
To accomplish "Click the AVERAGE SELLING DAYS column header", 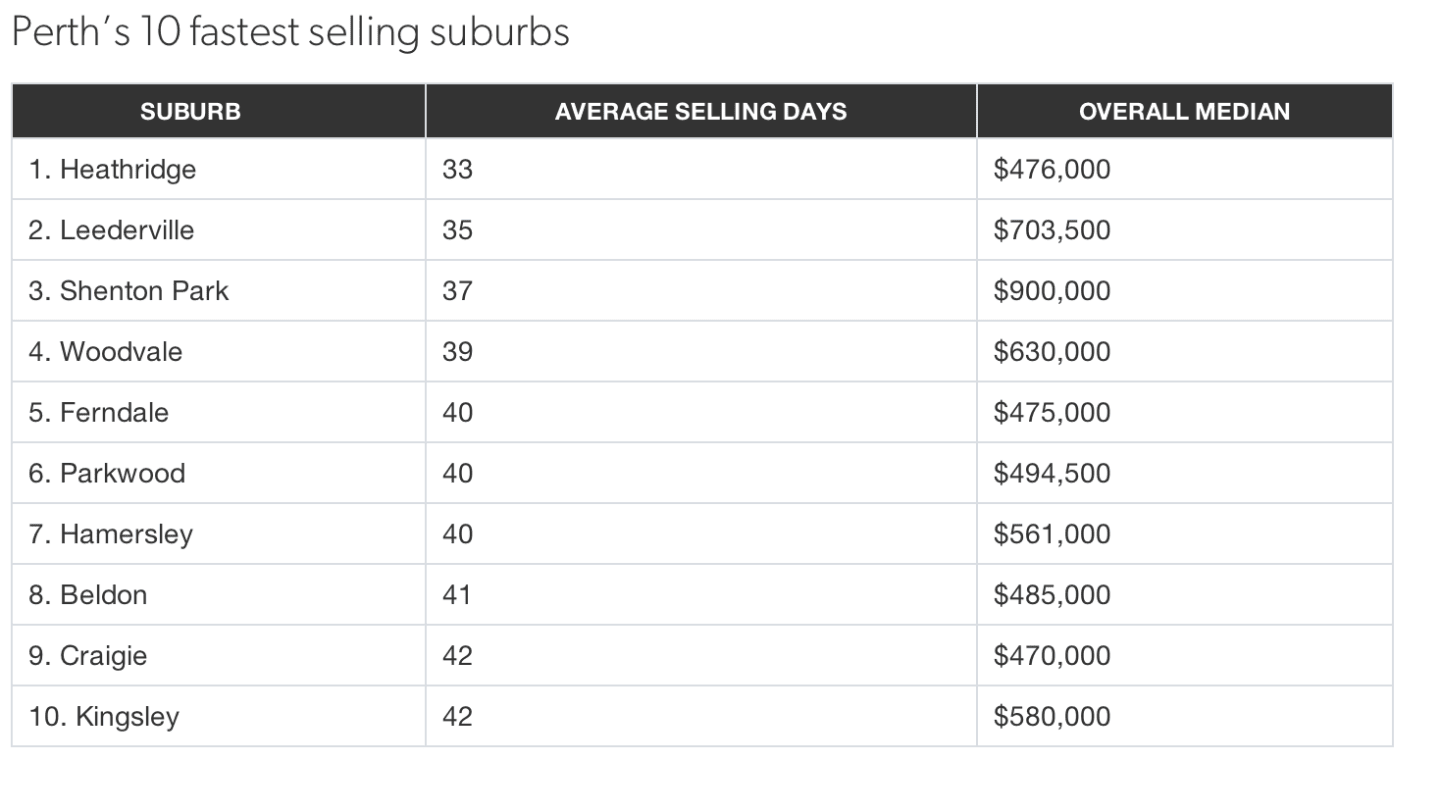I will [x=700, y=111].
